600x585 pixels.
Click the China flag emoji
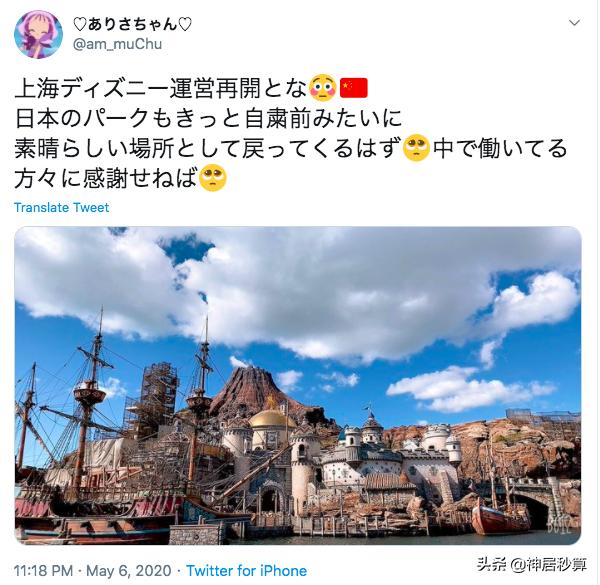point(354,88)
